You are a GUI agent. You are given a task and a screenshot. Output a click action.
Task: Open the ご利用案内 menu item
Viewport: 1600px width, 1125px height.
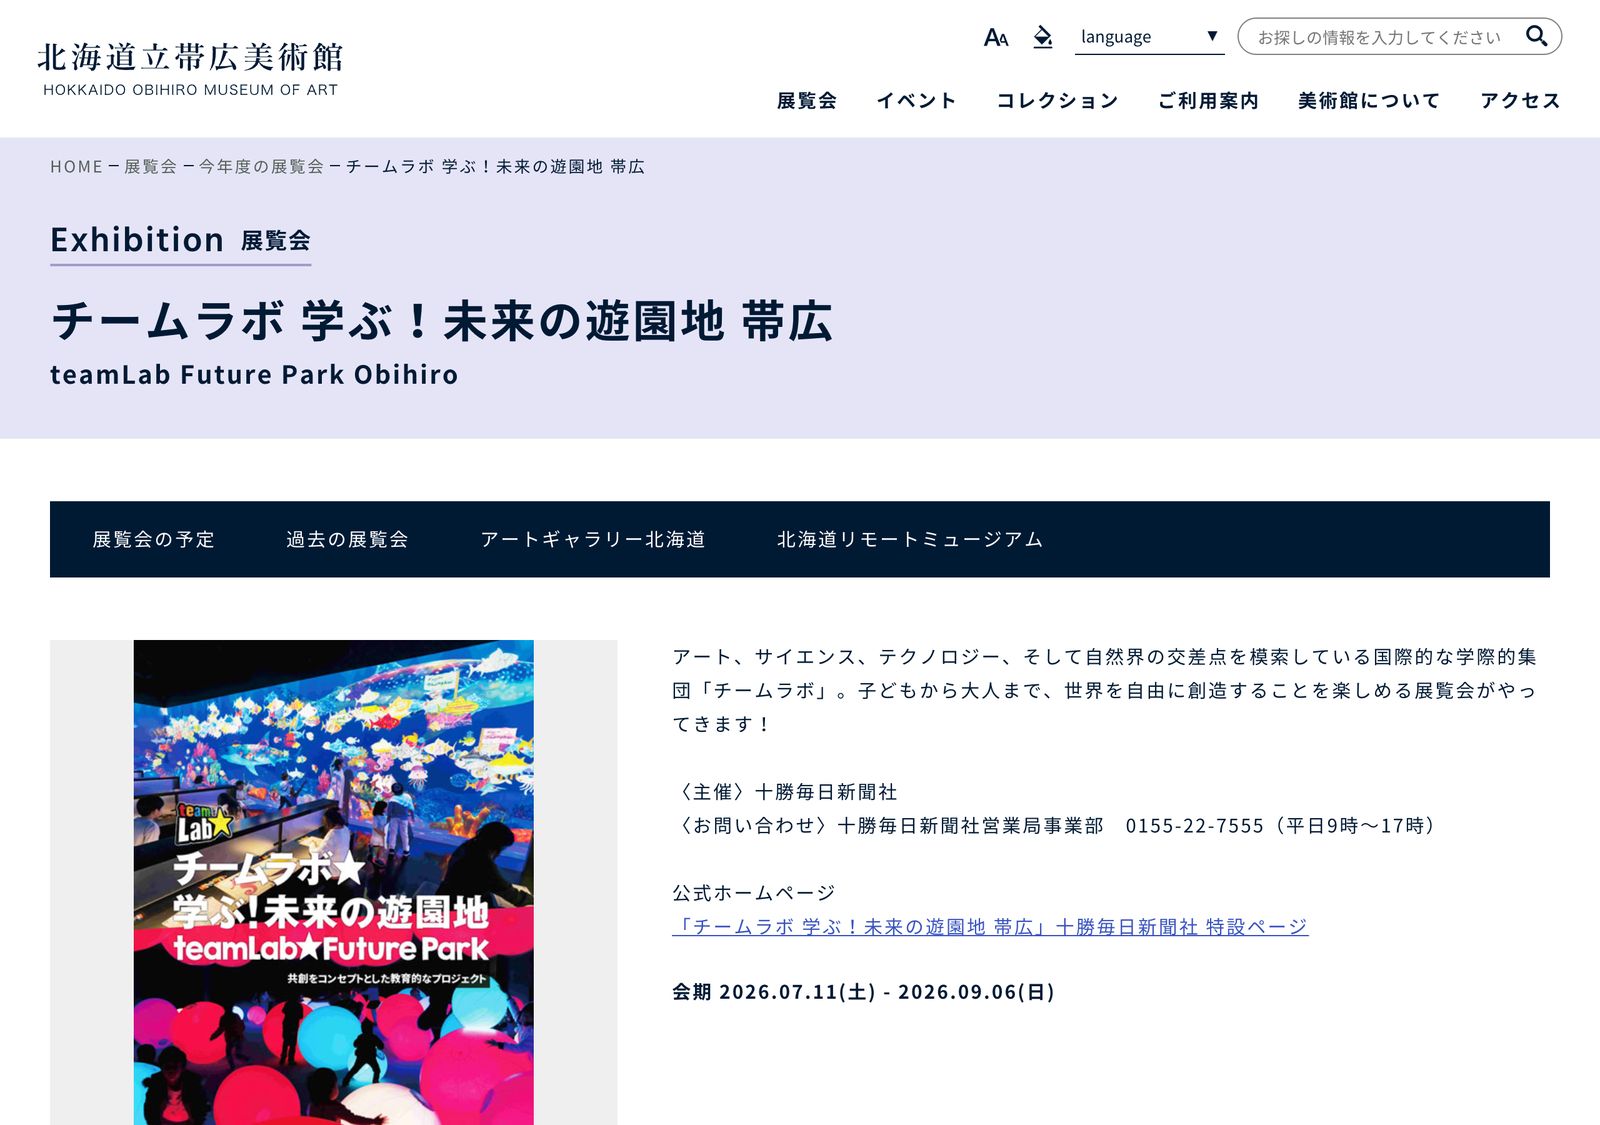1208,101
